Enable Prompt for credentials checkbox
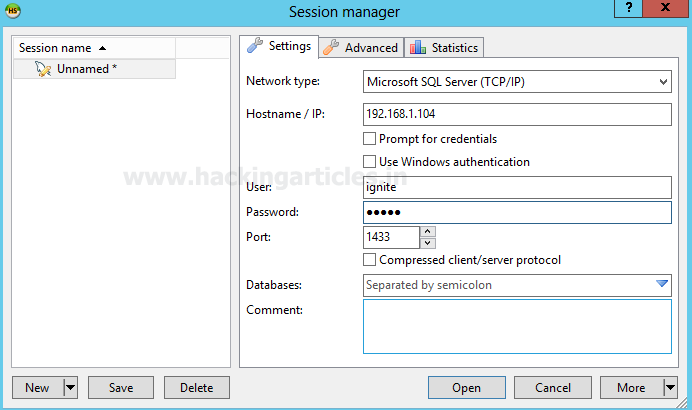 pyautogui.click(x=370, y=139)
